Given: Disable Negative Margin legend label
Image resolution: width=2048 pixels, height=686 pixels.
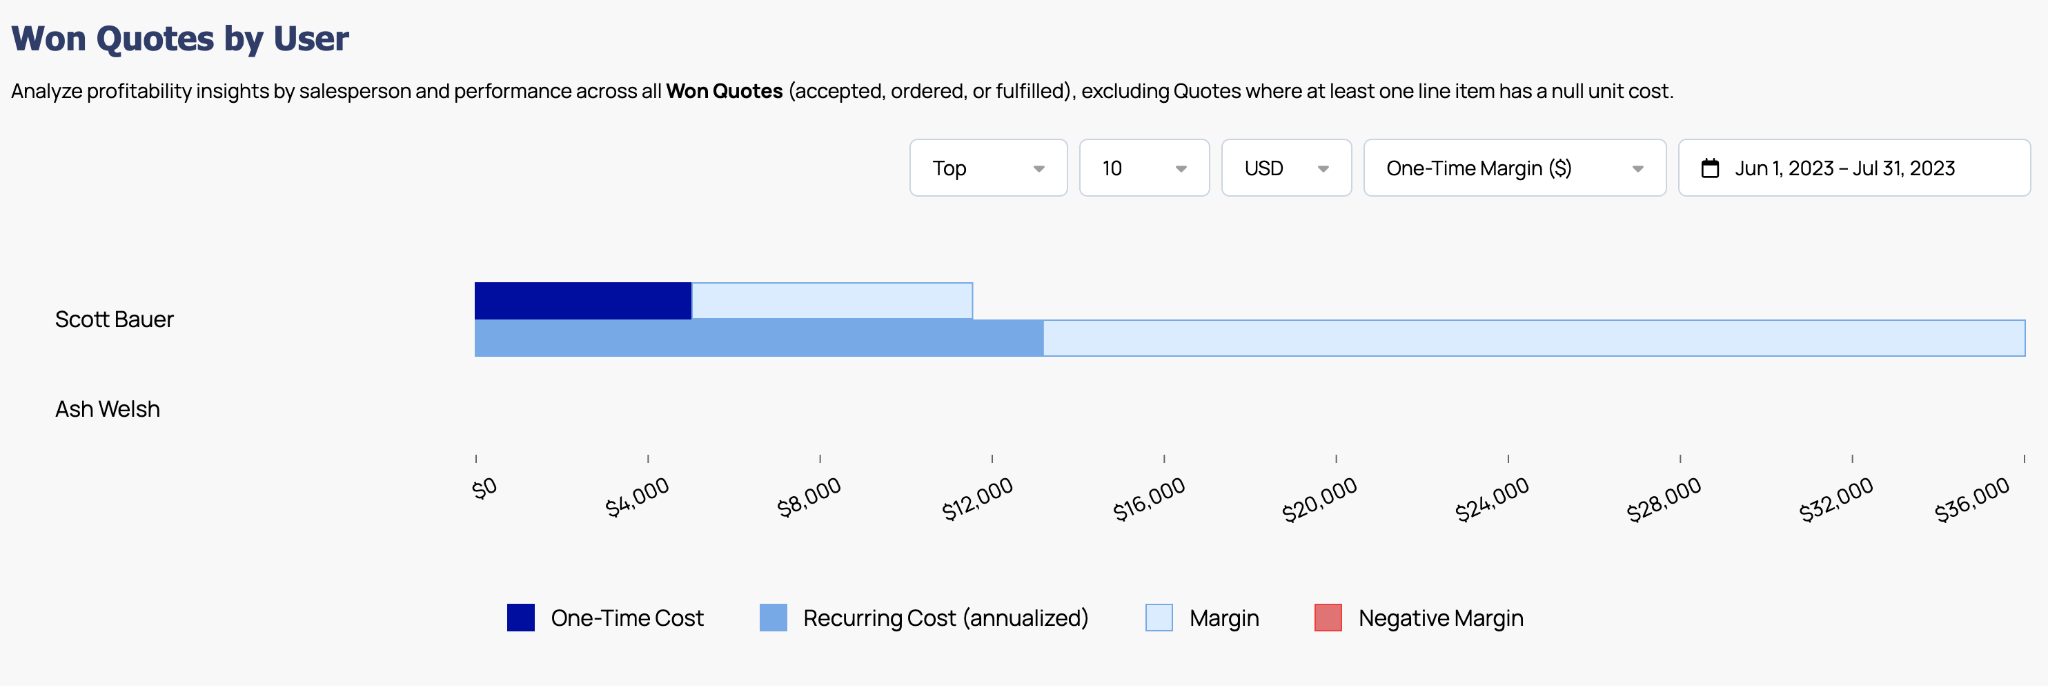Looking at the screenshot, I should click(x=1440, y=618).
